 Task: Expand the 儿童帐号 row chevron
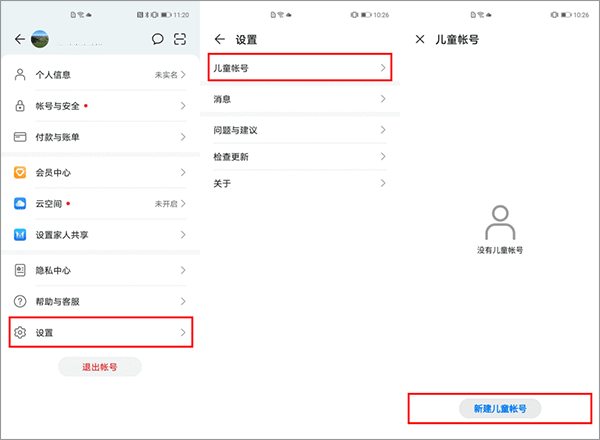(383, 67)
